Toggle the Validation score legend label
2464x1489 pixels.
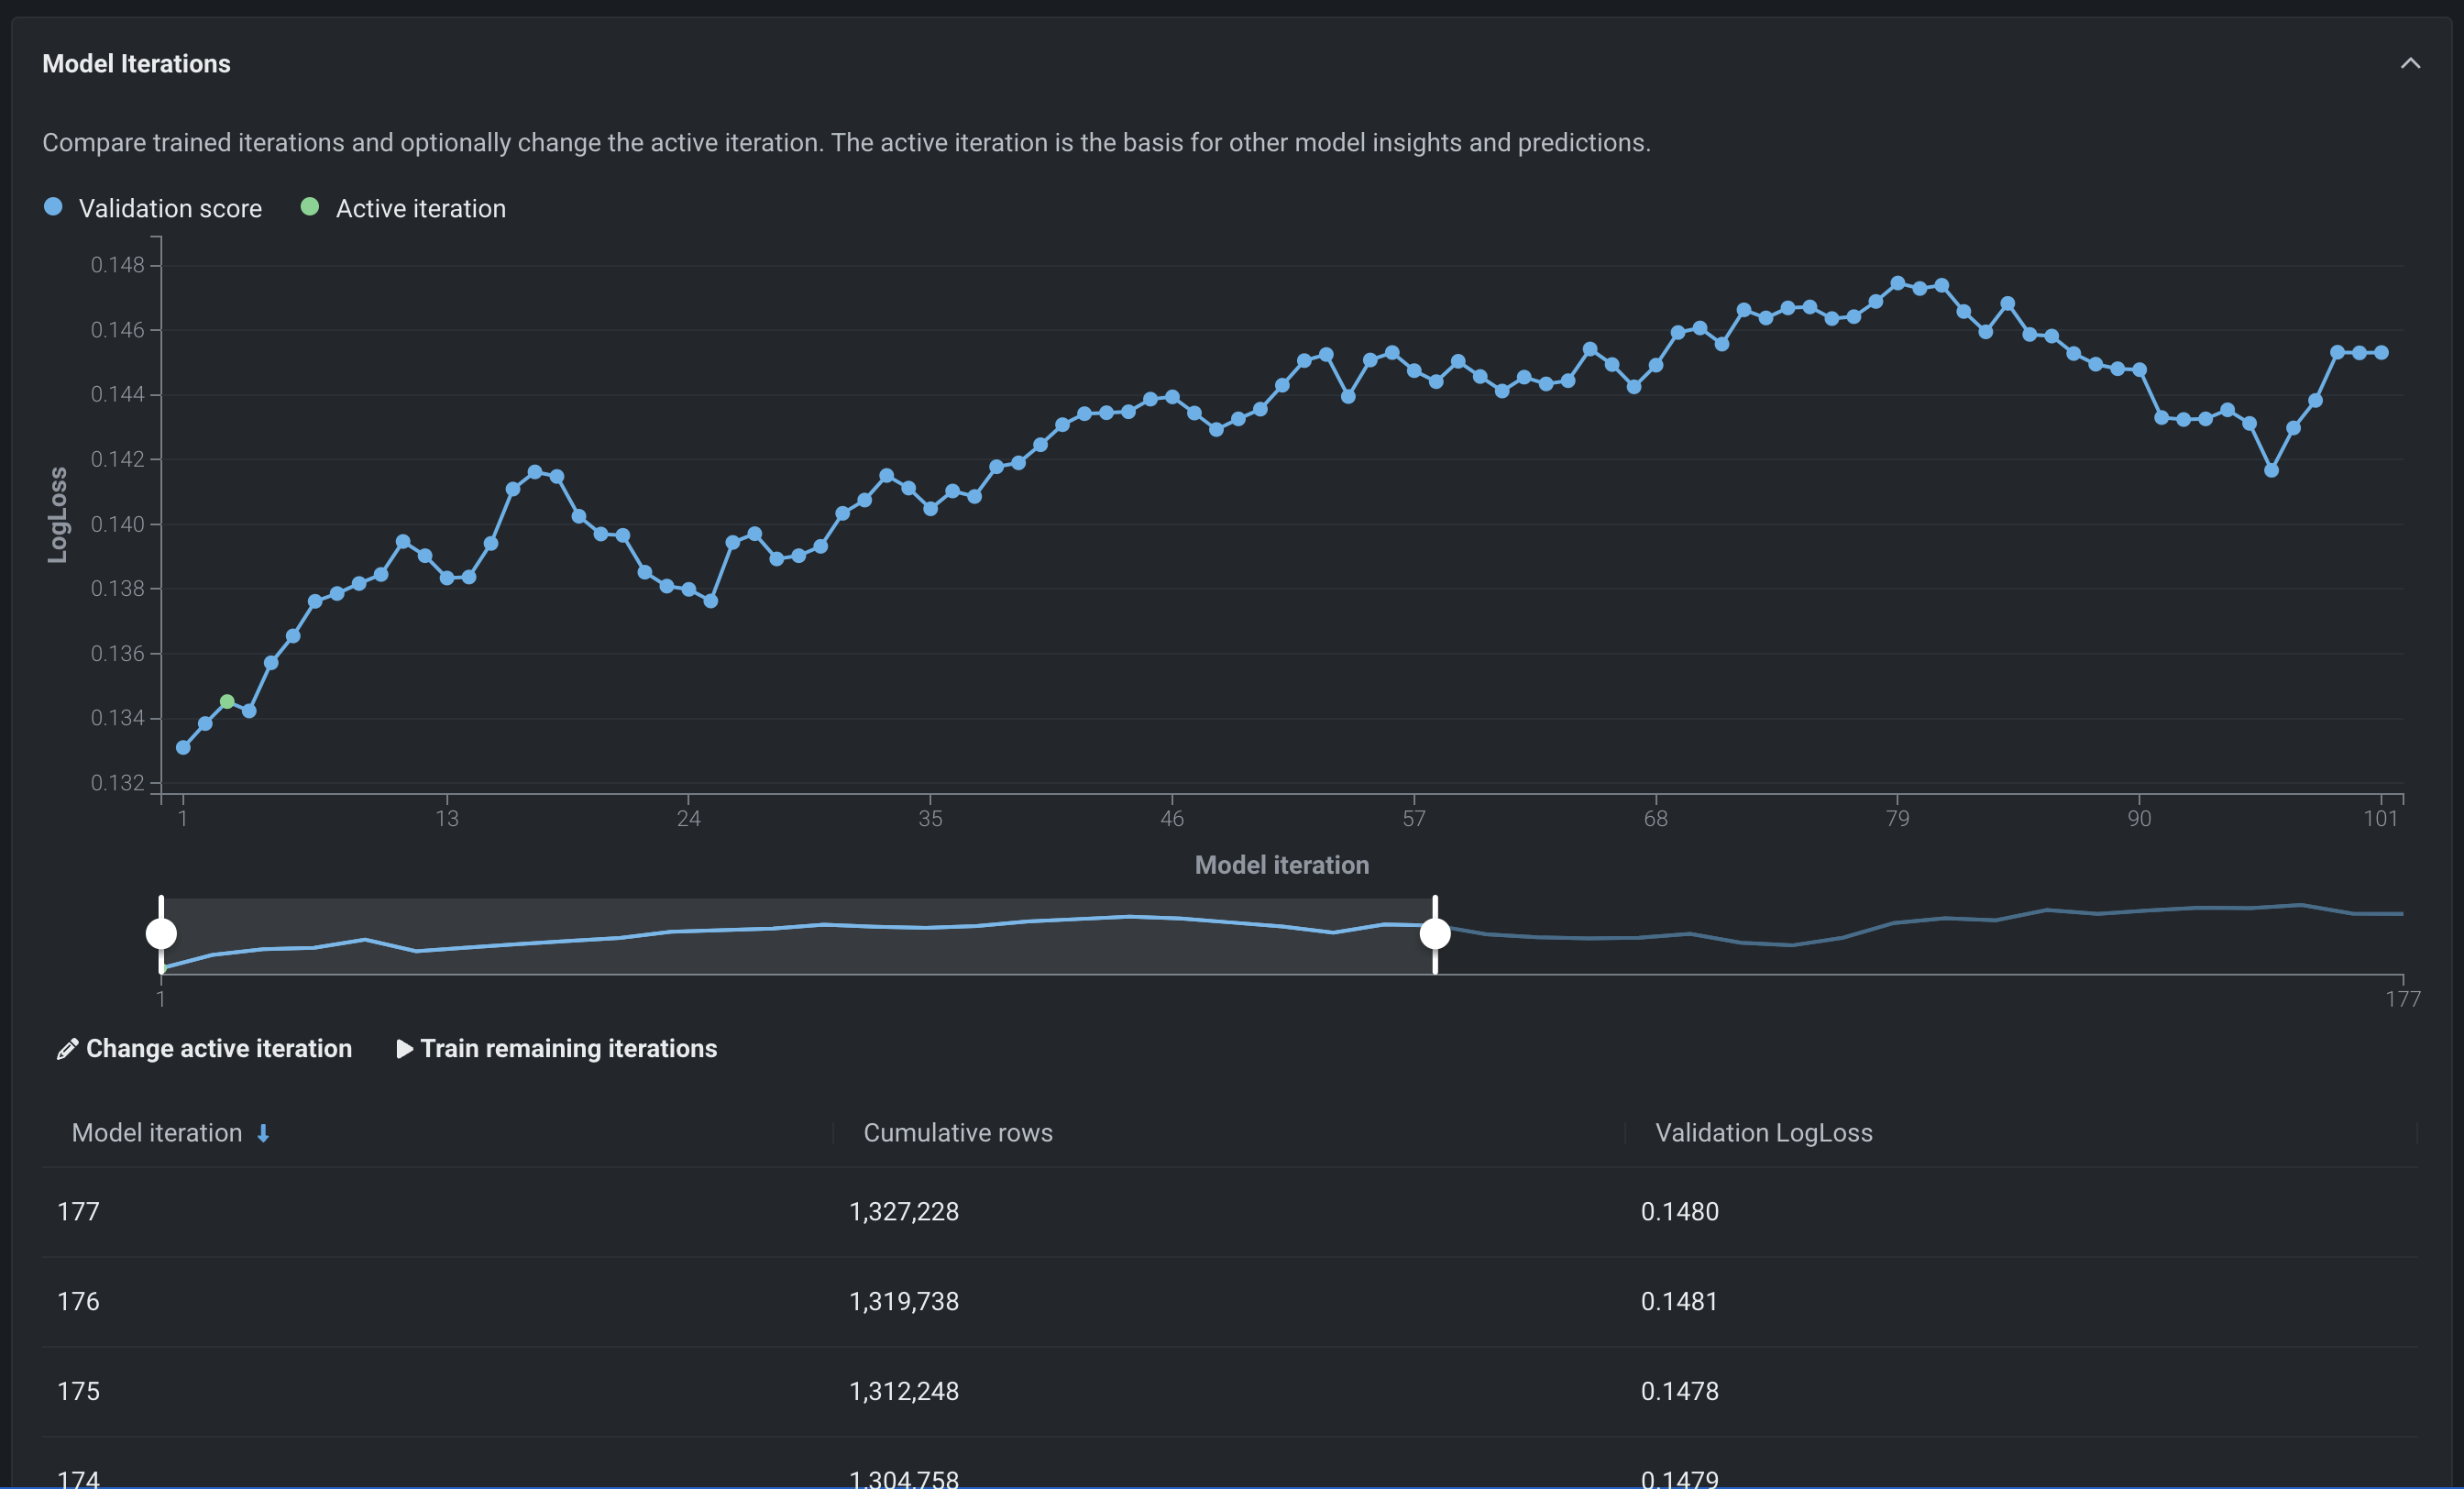pos(170,209)
